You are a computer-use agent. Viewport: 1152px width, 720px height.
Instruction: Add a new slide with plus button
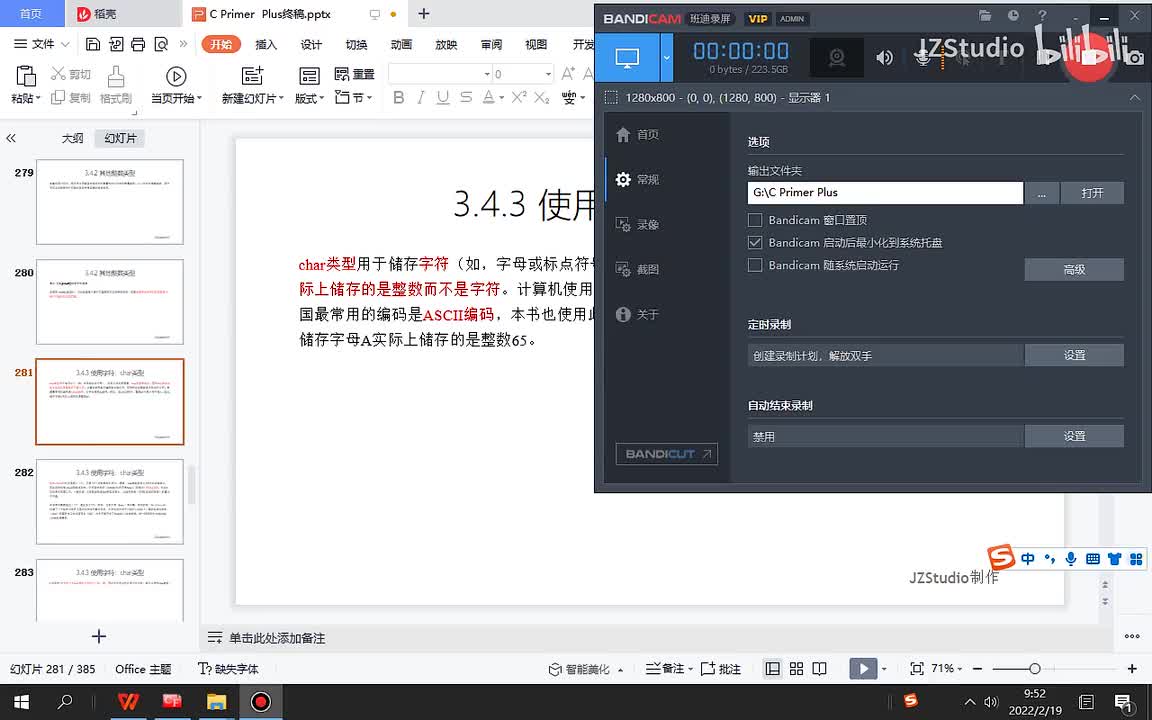pyautogui.click(x=98, y=636)
